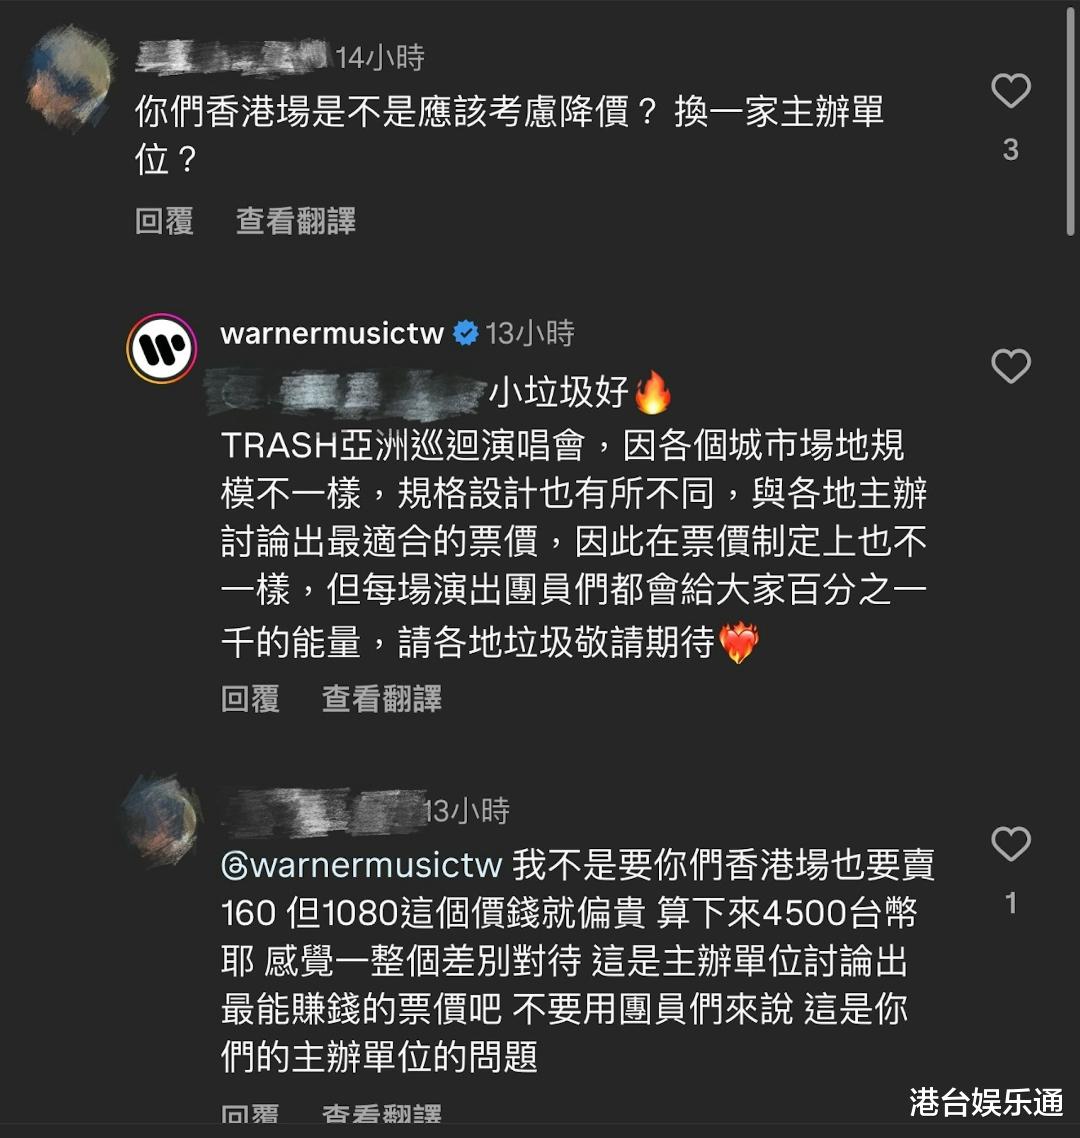Screen dimensions: 1080x1138
Task: Like the warnermusictw reply comment
Action: pos(1010,366)
